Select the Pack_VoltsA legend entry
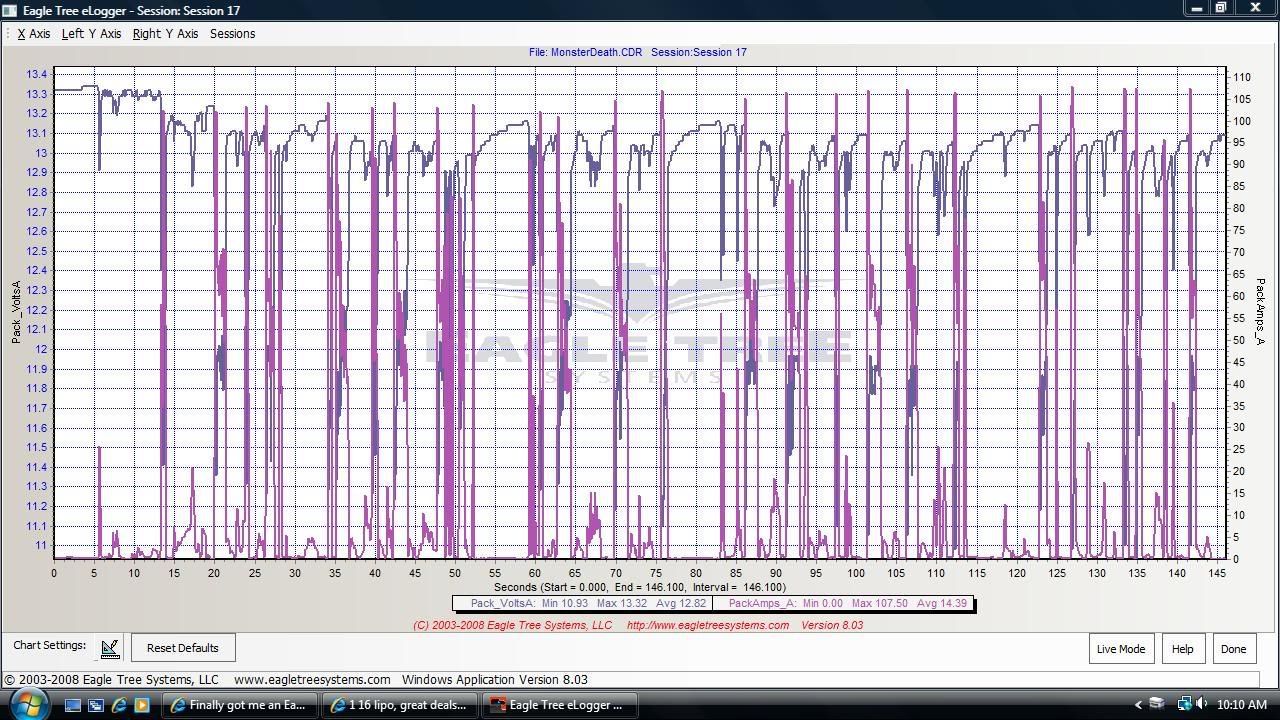Viewport: 1280px width, 720px height. coord(581,603)
